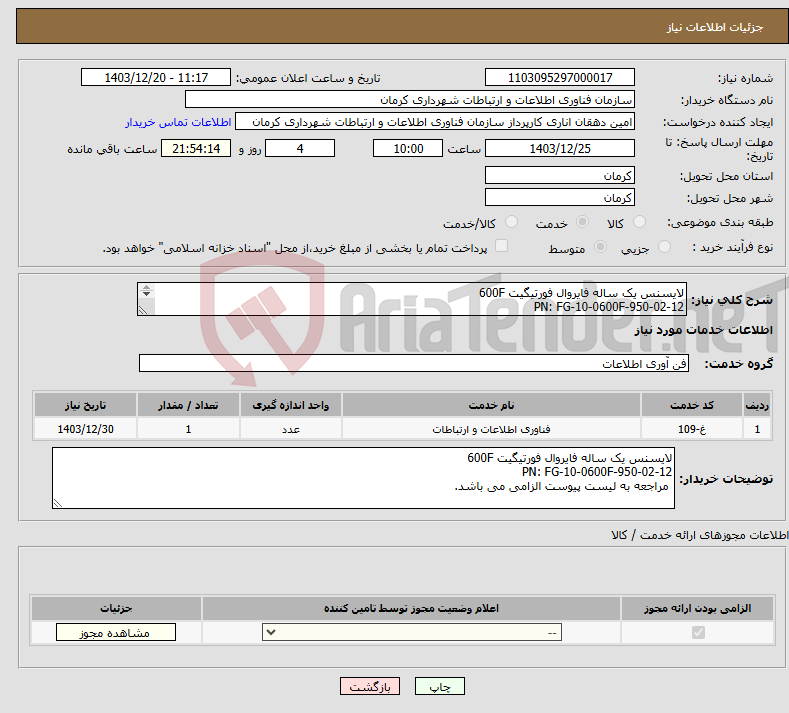
Task: Click the ردیف column header
Action: (x=757, y=405)
